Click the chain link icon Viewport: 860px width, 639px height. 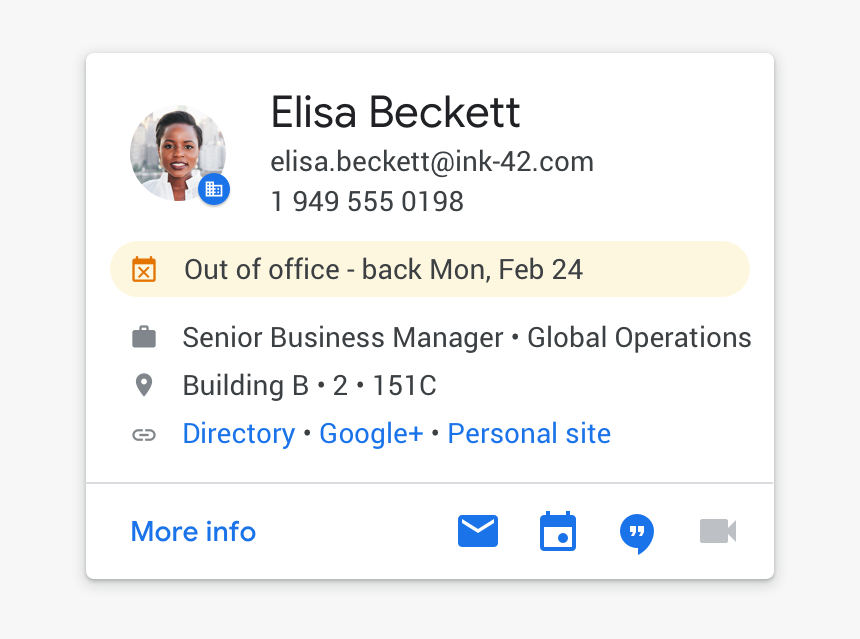[x=144, y=434]
